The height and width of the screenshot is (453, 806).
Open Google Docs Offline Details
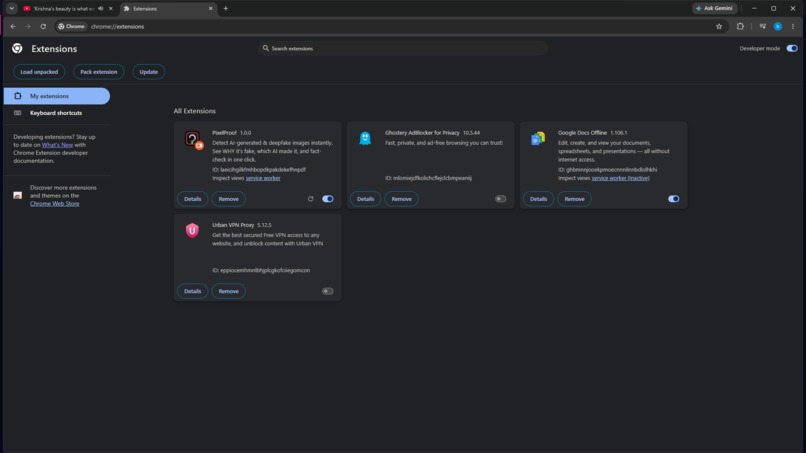click(x=538, y=199)
